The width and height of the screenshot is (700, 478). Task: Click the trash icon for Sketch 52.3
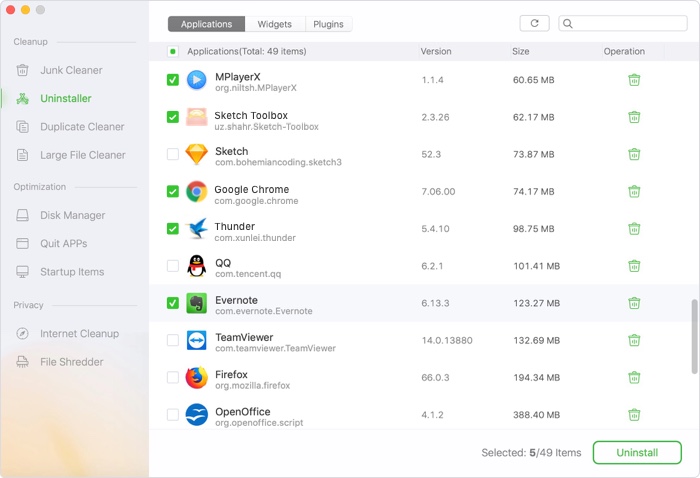pos(634,154)
